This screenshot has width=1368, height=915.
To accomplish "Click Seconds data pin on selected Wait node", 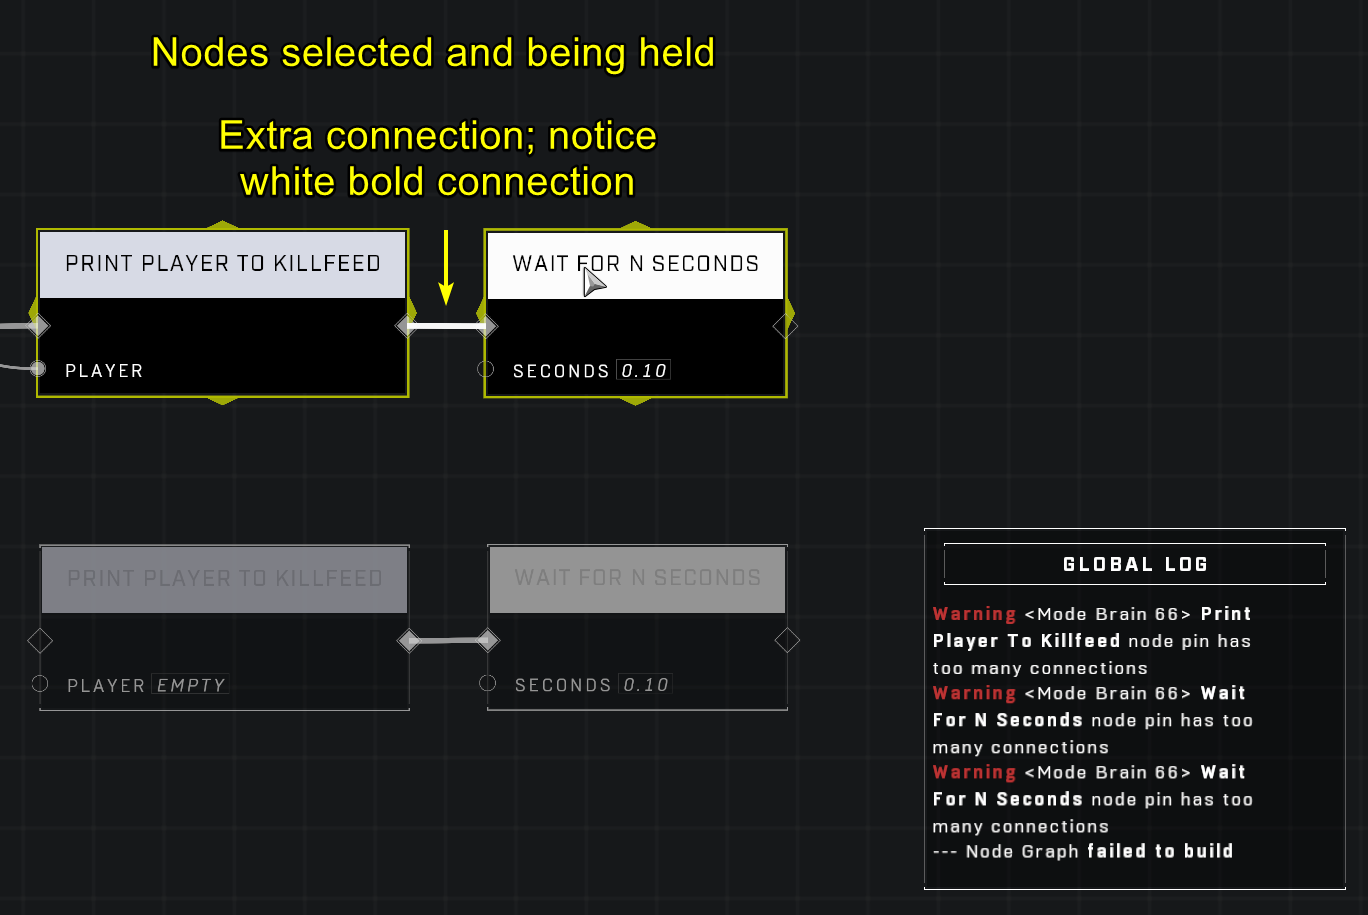I will 486,369.
